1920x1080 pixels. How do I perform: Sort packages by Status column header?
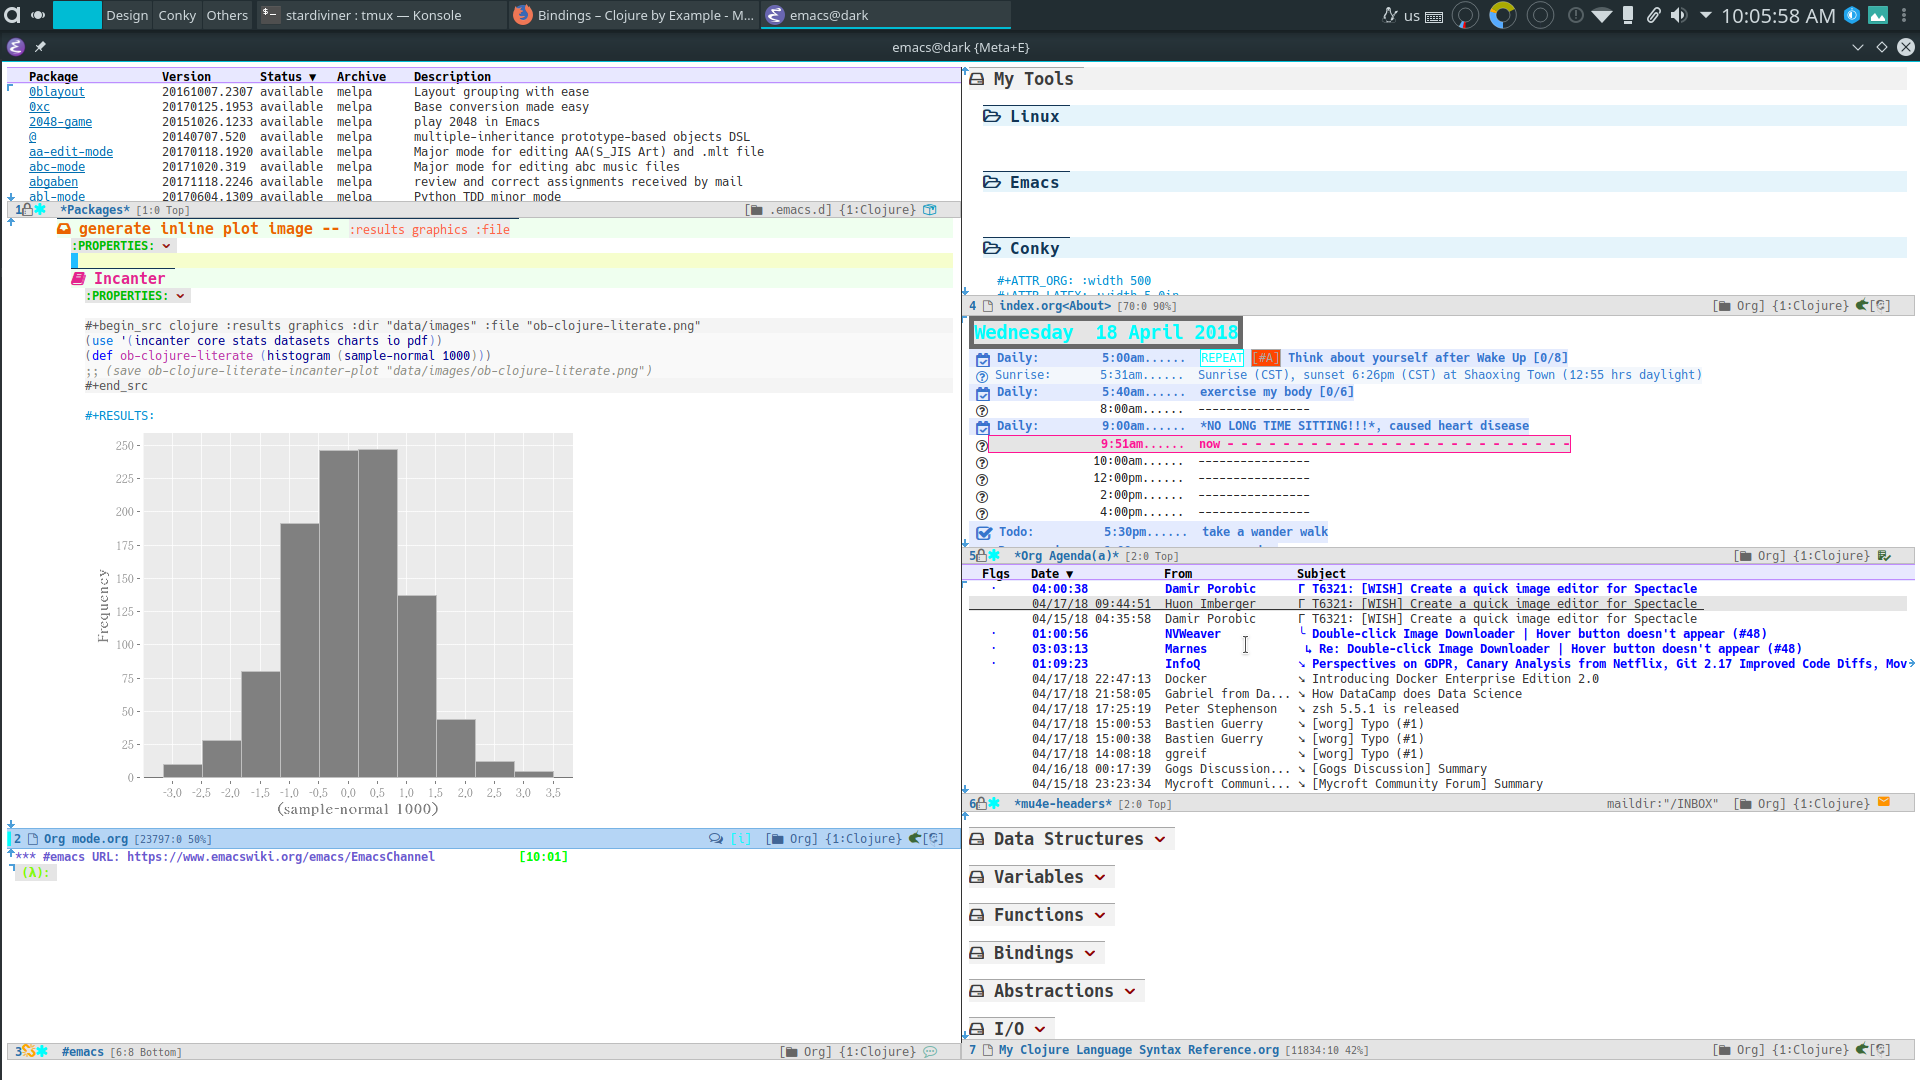click(x=288, y=77)
